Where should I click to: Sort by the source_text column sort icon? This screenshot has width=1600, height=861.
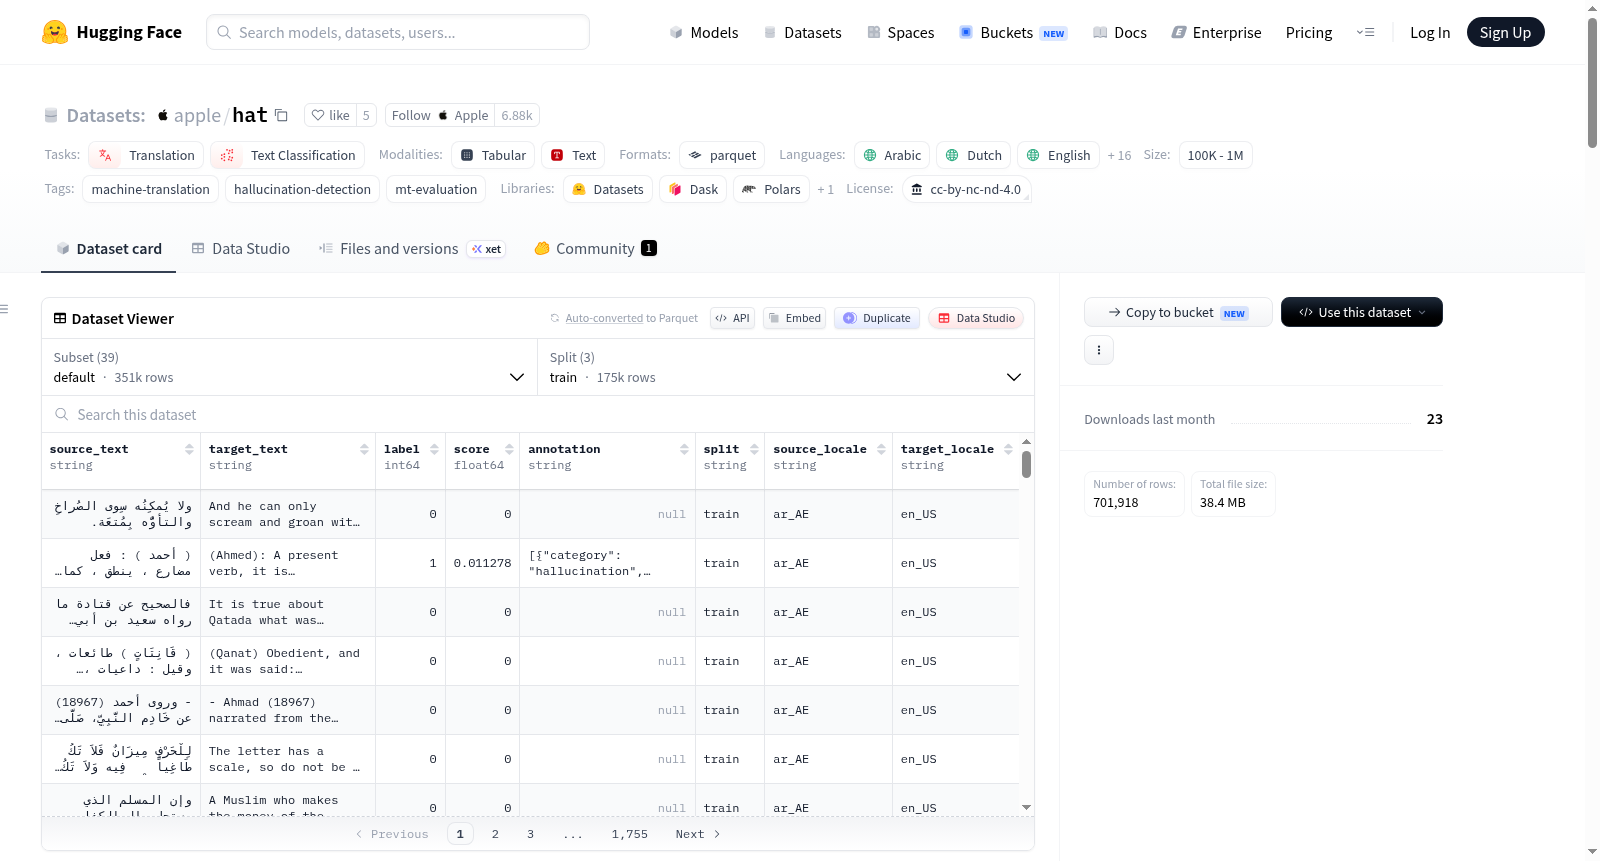(x=189, y=449)
